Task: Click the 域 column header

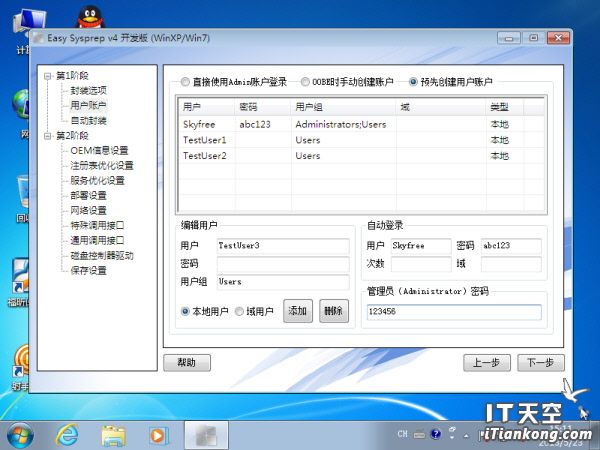Action: (x=441, y=107)
